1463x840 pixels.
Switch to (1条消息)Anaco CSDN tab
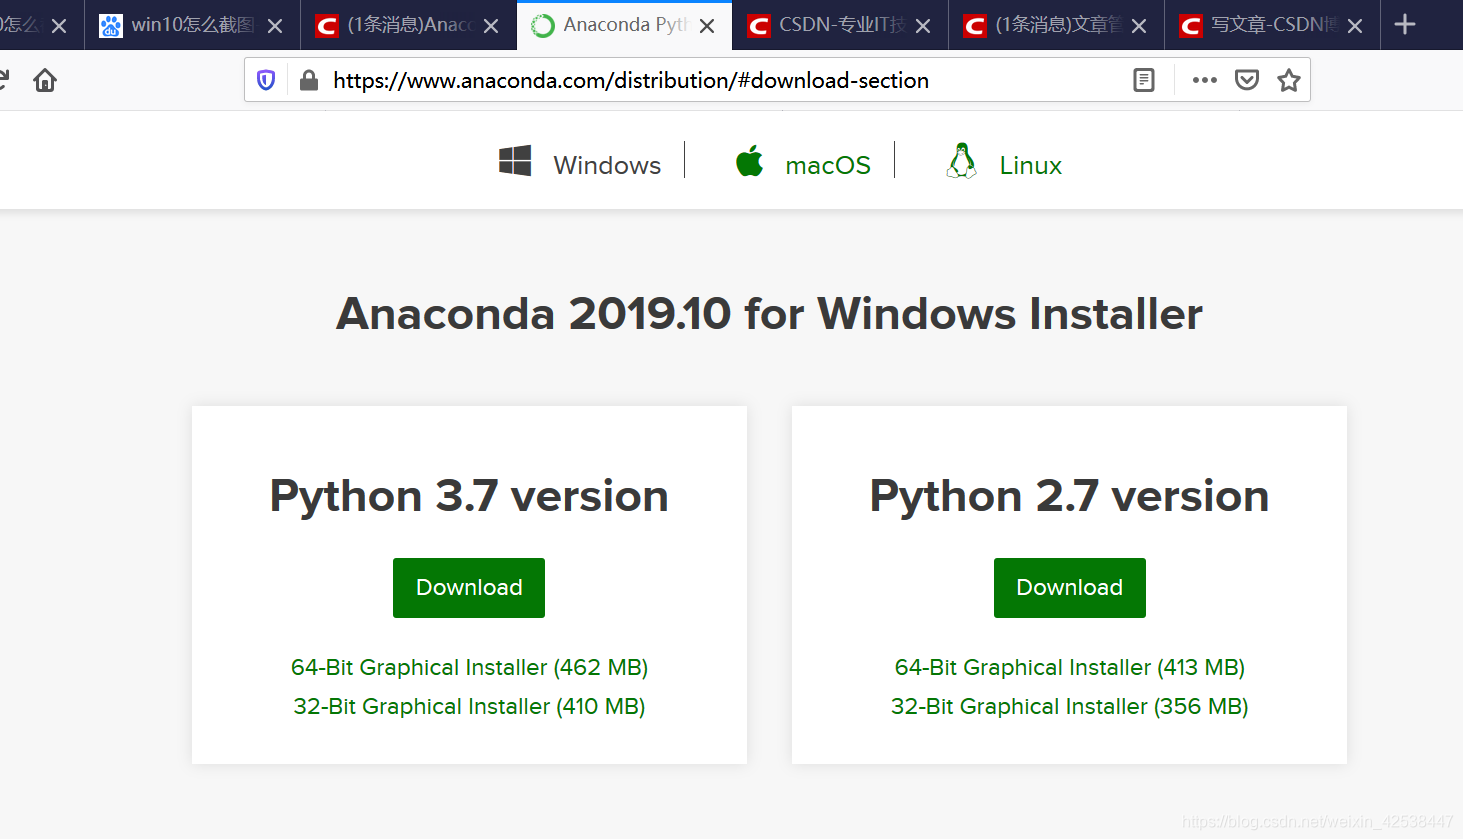pyautogui.click(x=408, y=25)
